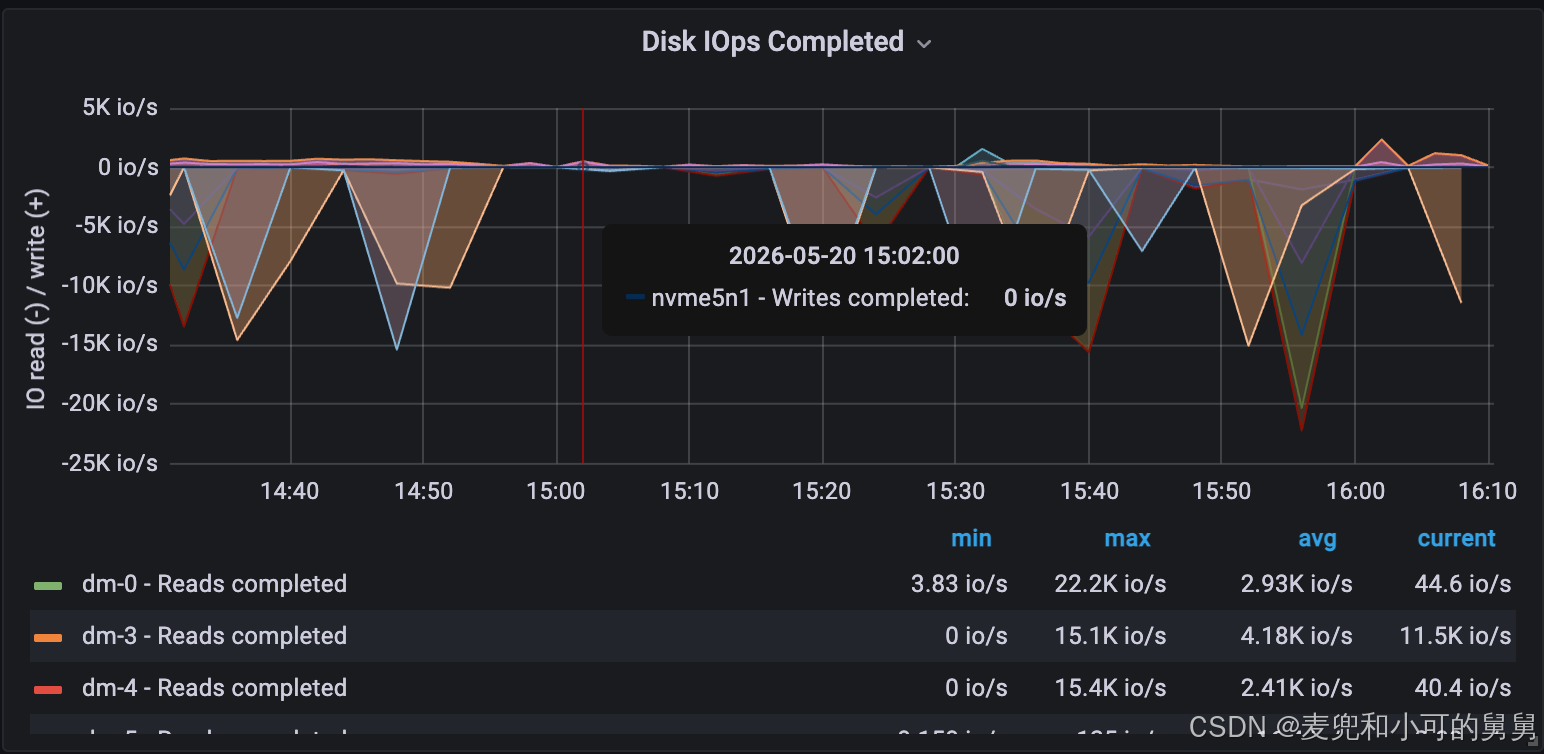Click the nvme5n1 Writes completed tooltip entry
This screenshot has height=754, width=1544.
[x=846, y=298]
